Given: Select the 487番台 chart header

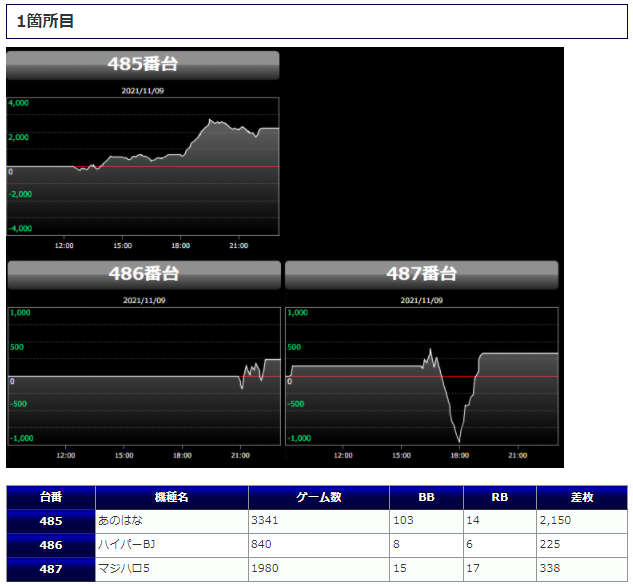Looking at the screenshot, I should coord(421,275).
